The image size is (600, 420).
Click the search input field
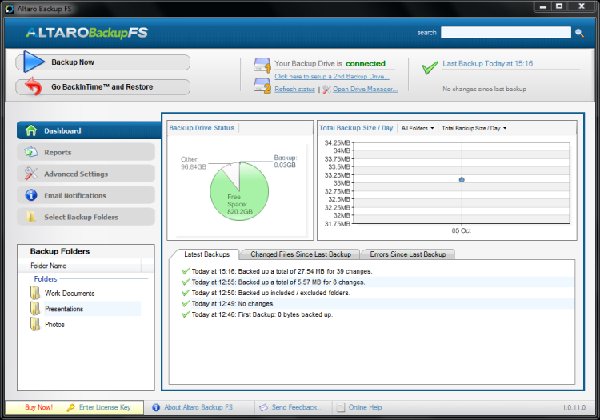[505, 33]
